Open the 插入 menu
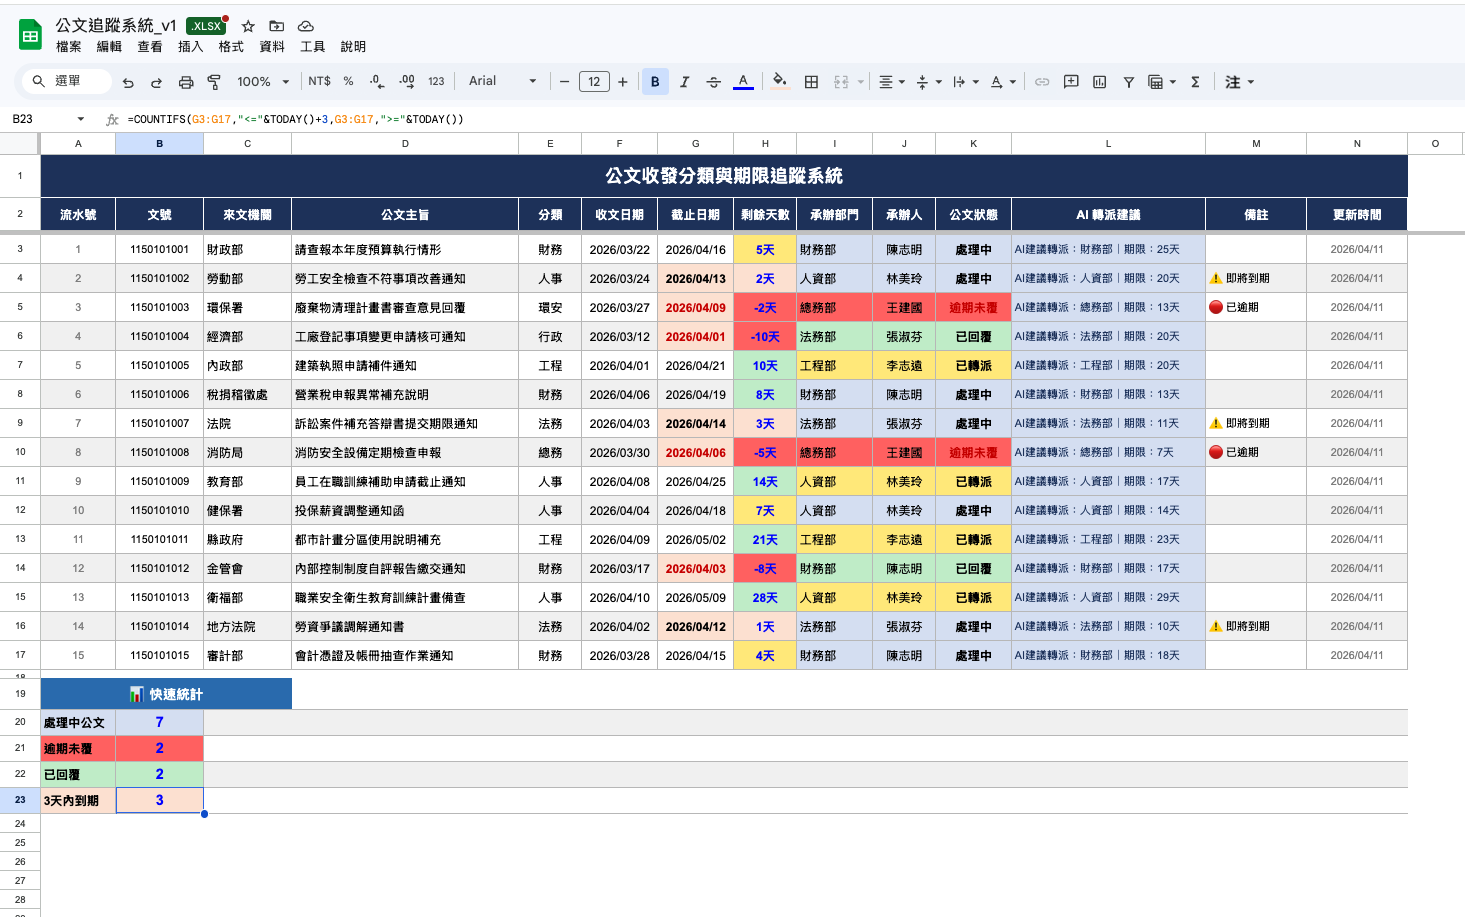Image resolution: width=1465 pixels, height=917 pixels. pos(190,47)
